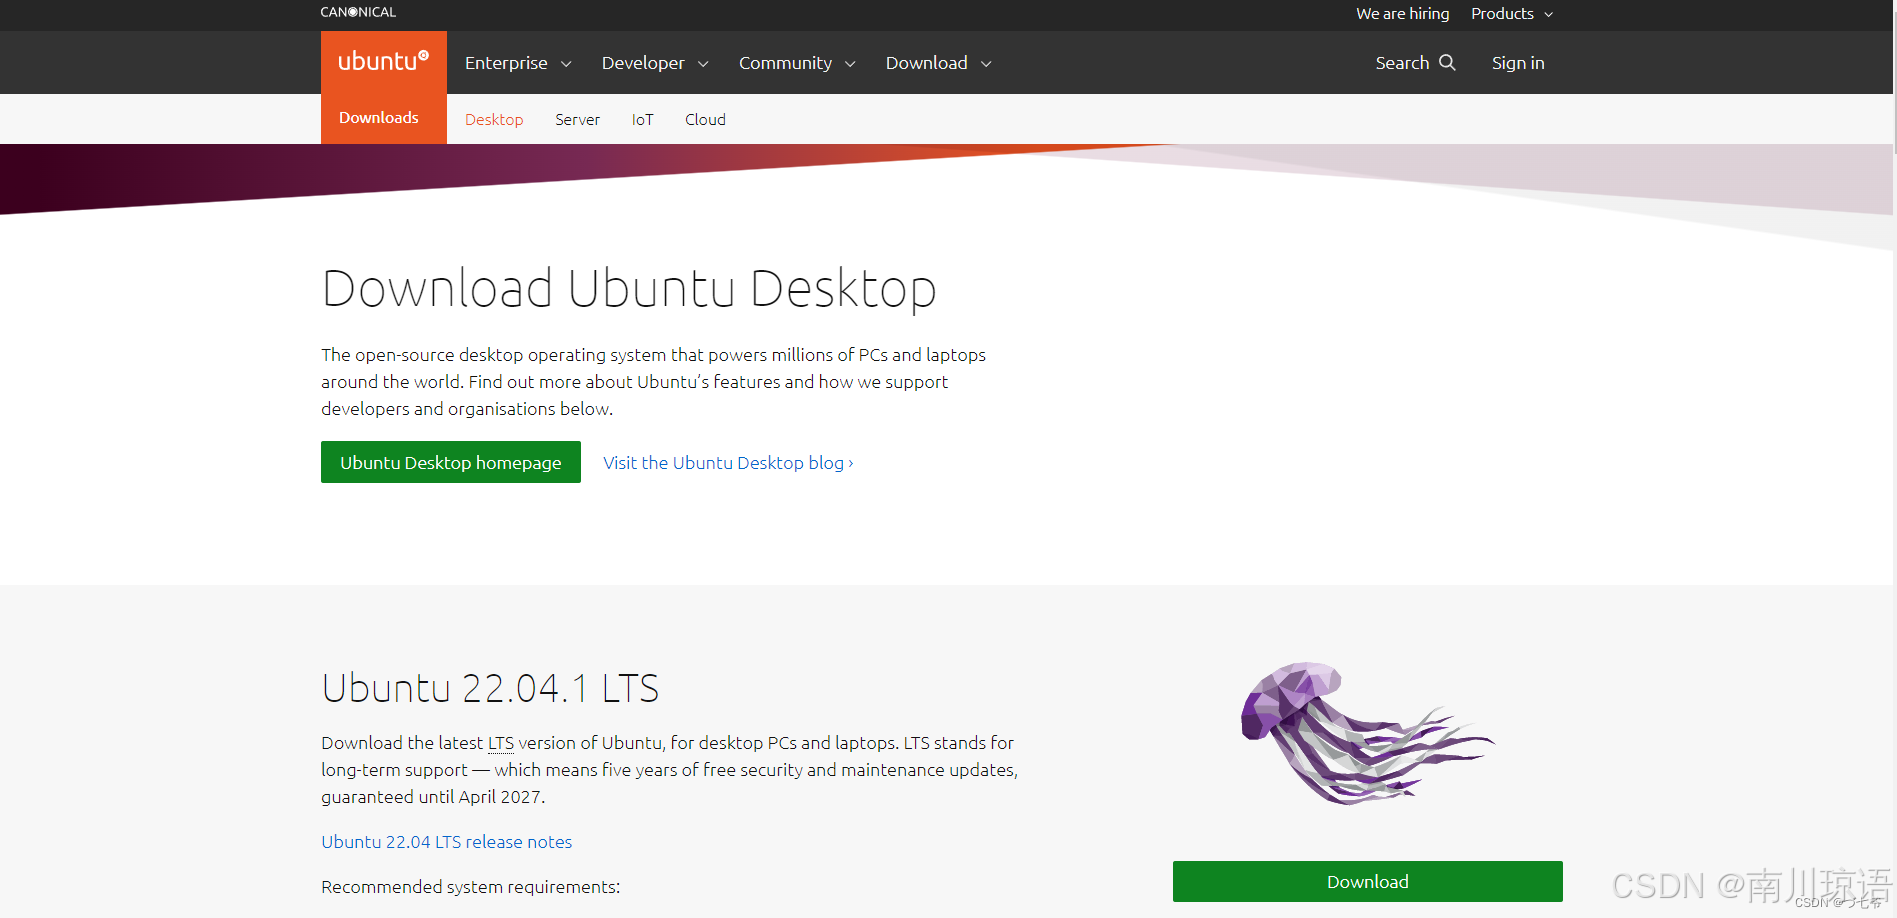The width and height of the screenshot is (1897, 918).
Task: Click the green Download button
Action: [x=1367, y=881]
